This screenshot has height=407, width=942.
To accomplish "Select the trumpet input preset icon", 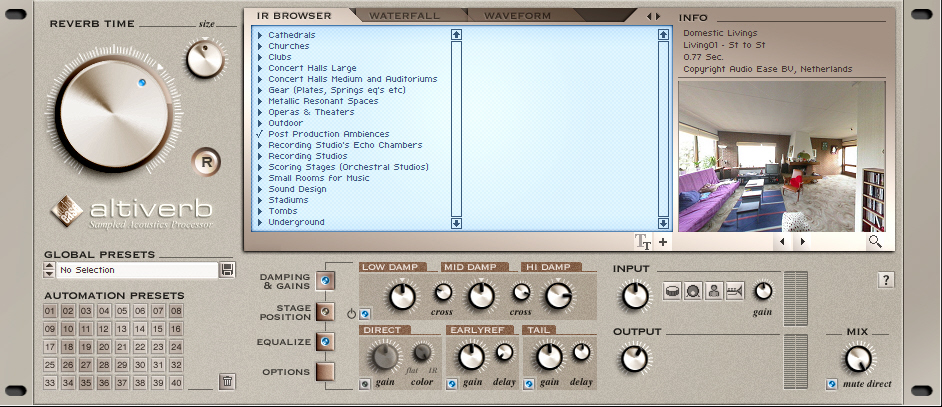I will [735, 291].
